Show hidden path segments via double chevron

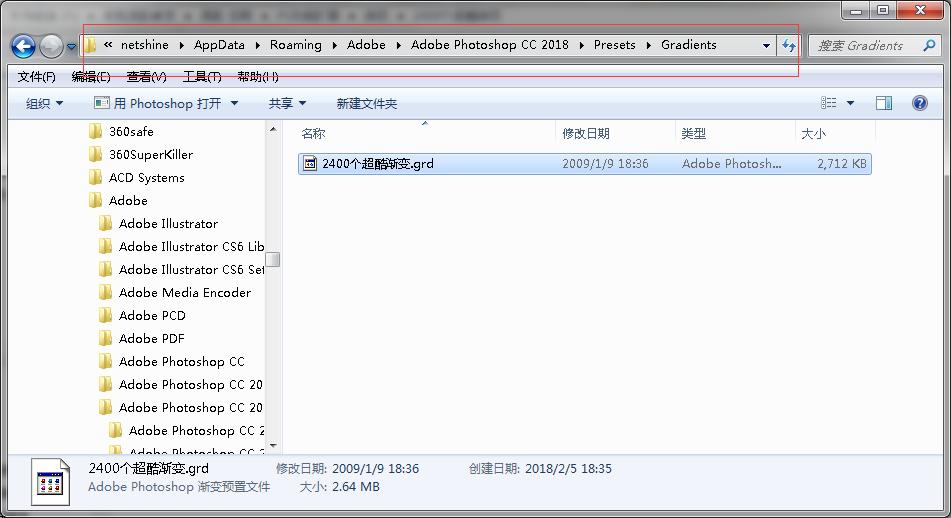tap(108, 45)
